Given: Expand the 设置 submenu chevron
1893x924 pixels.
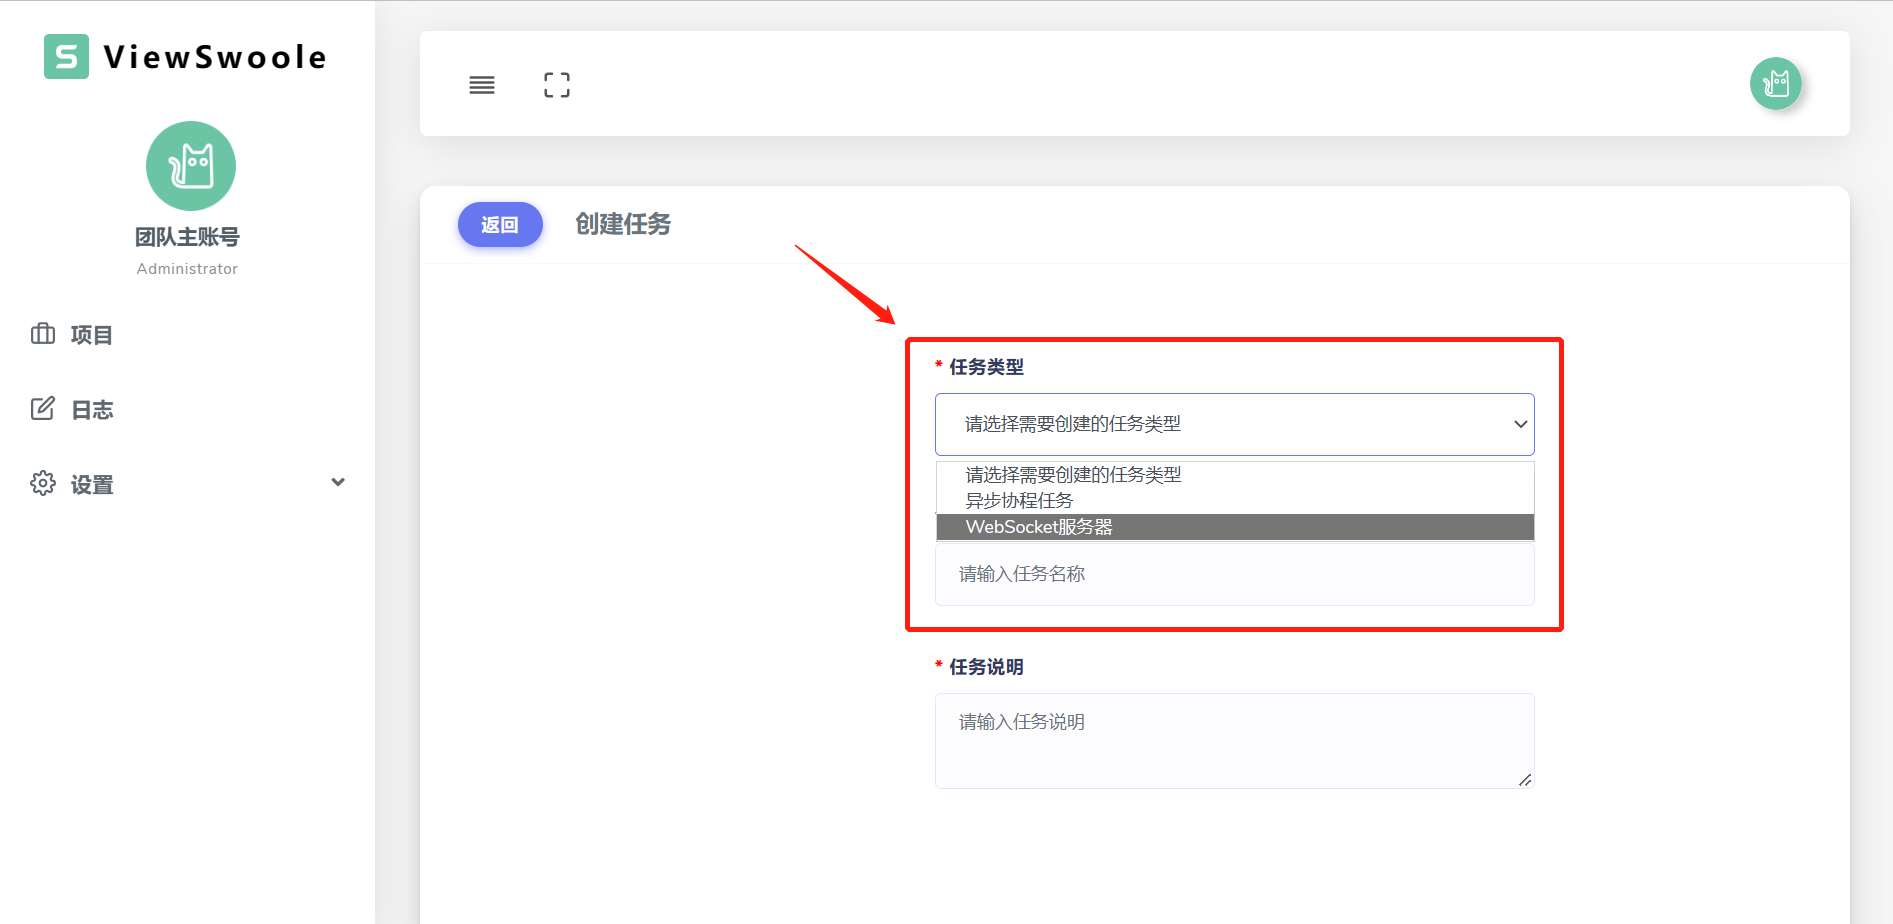Looking at the screenshot, I should click(338, 482).
